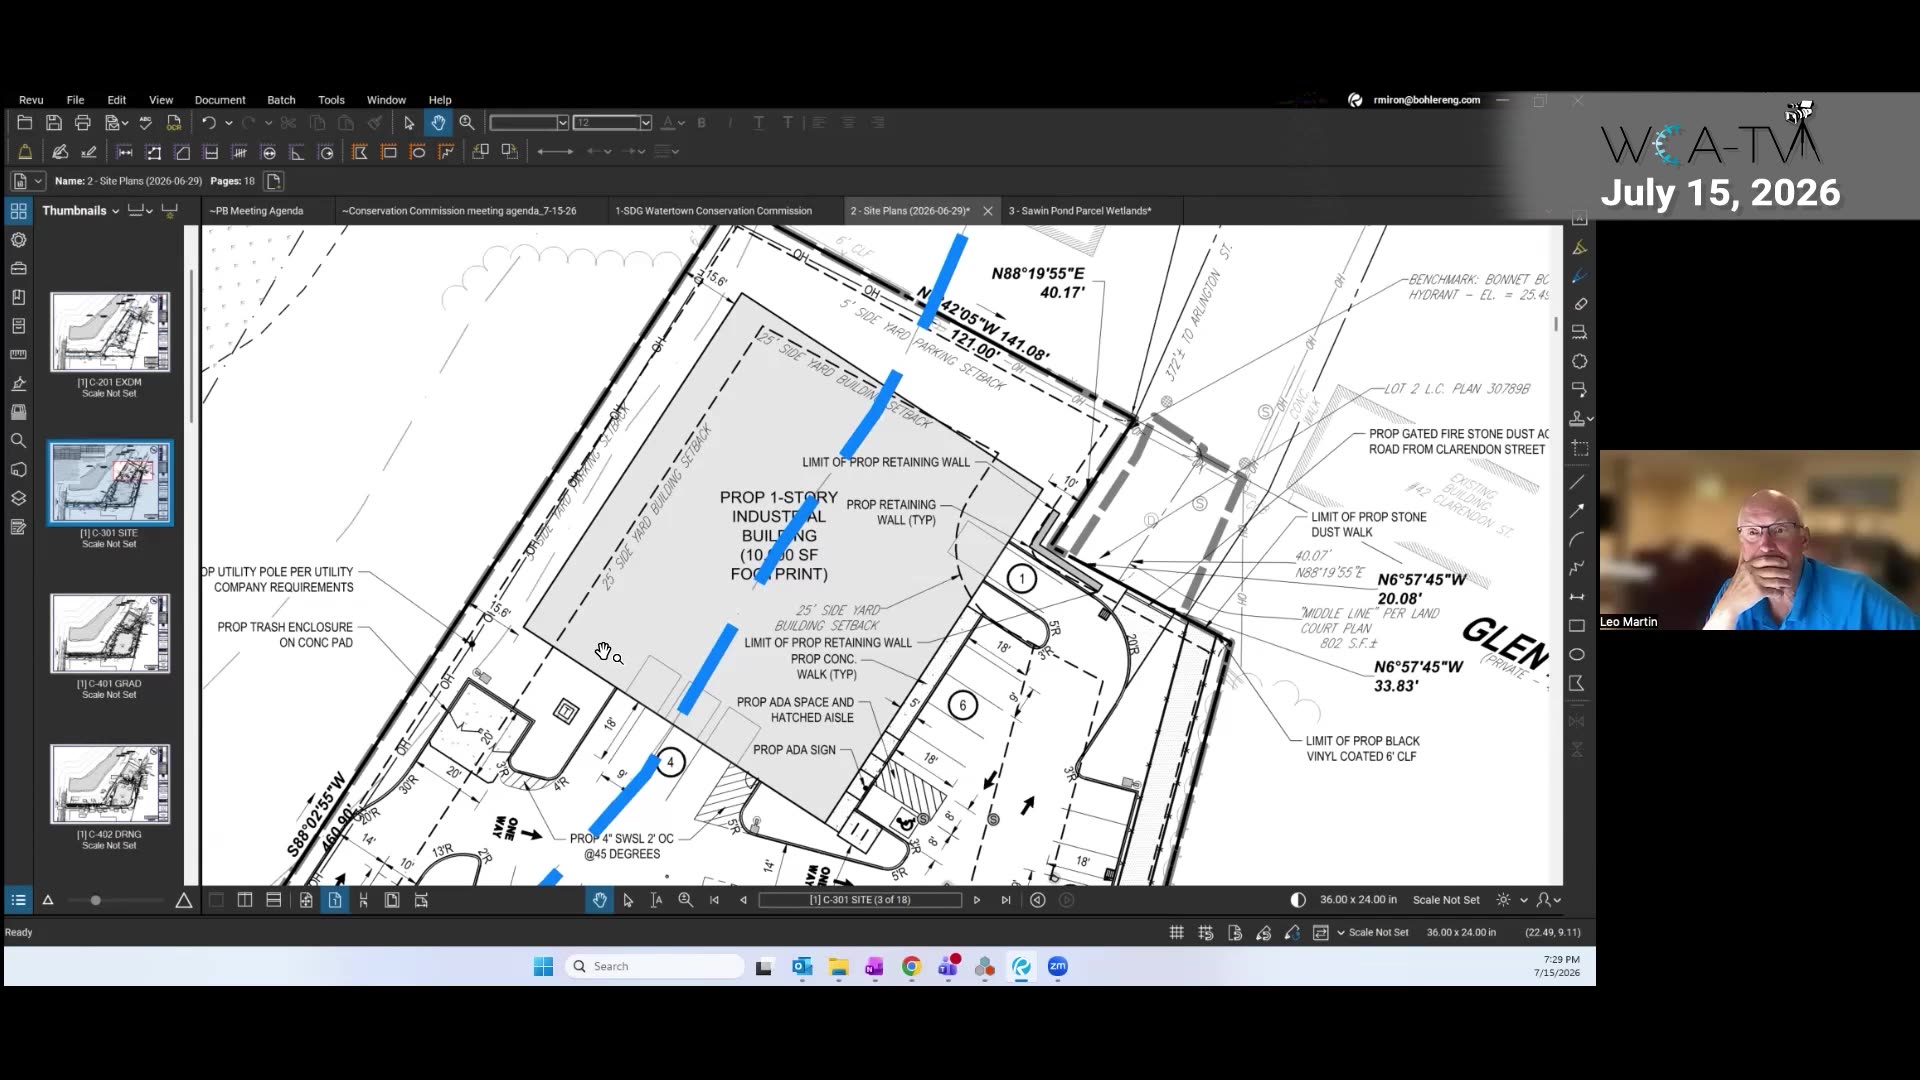The image size is (1920, 1080).
Task: Open the Tools menu
Action: pos(331,100)
